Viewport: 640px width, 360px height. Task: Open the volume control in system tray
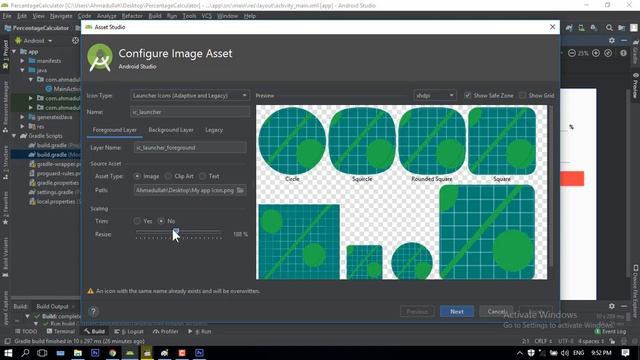[x=565, y=353]
